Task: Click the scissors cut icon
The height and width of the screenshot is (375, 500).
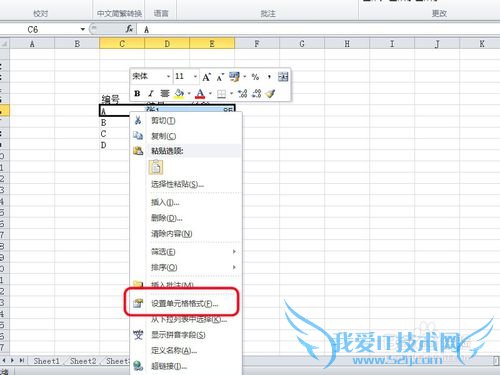Action: pyautogui.click(x=138, y=120)
